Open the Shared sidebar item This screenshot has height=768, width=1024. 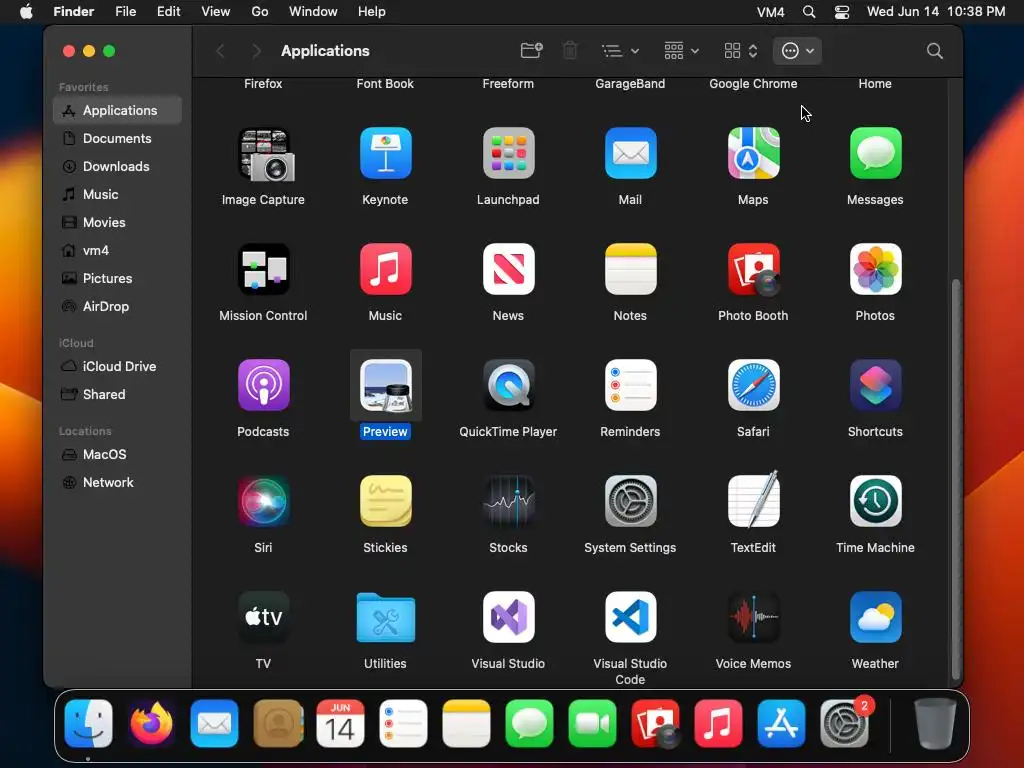click(x=118, y=394)
